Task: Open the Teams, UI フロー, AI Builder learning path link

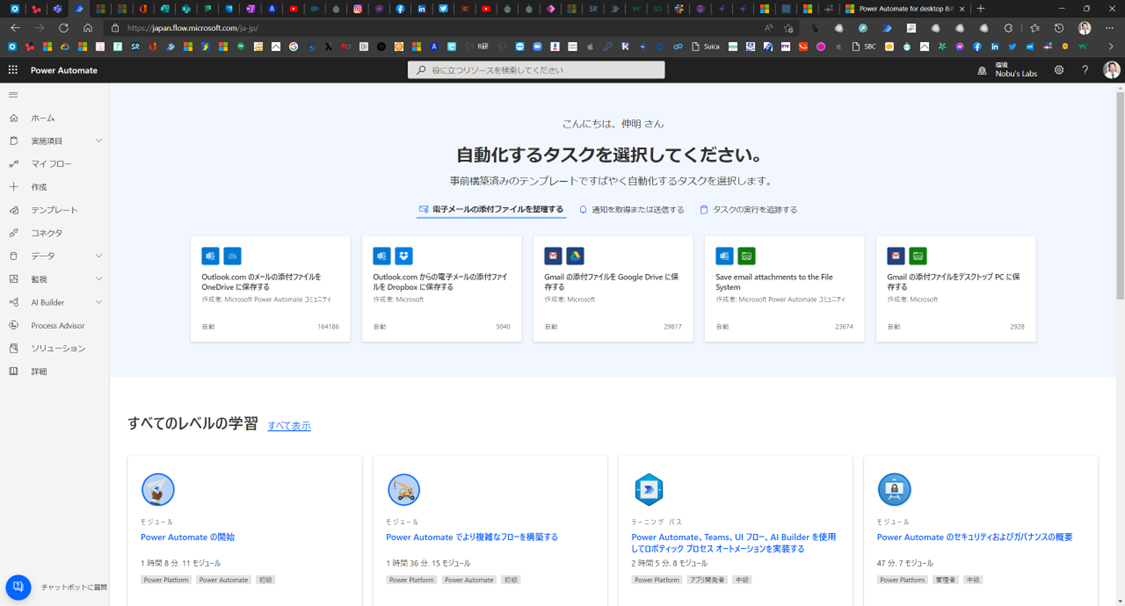Action: click(x=733, y=543)
